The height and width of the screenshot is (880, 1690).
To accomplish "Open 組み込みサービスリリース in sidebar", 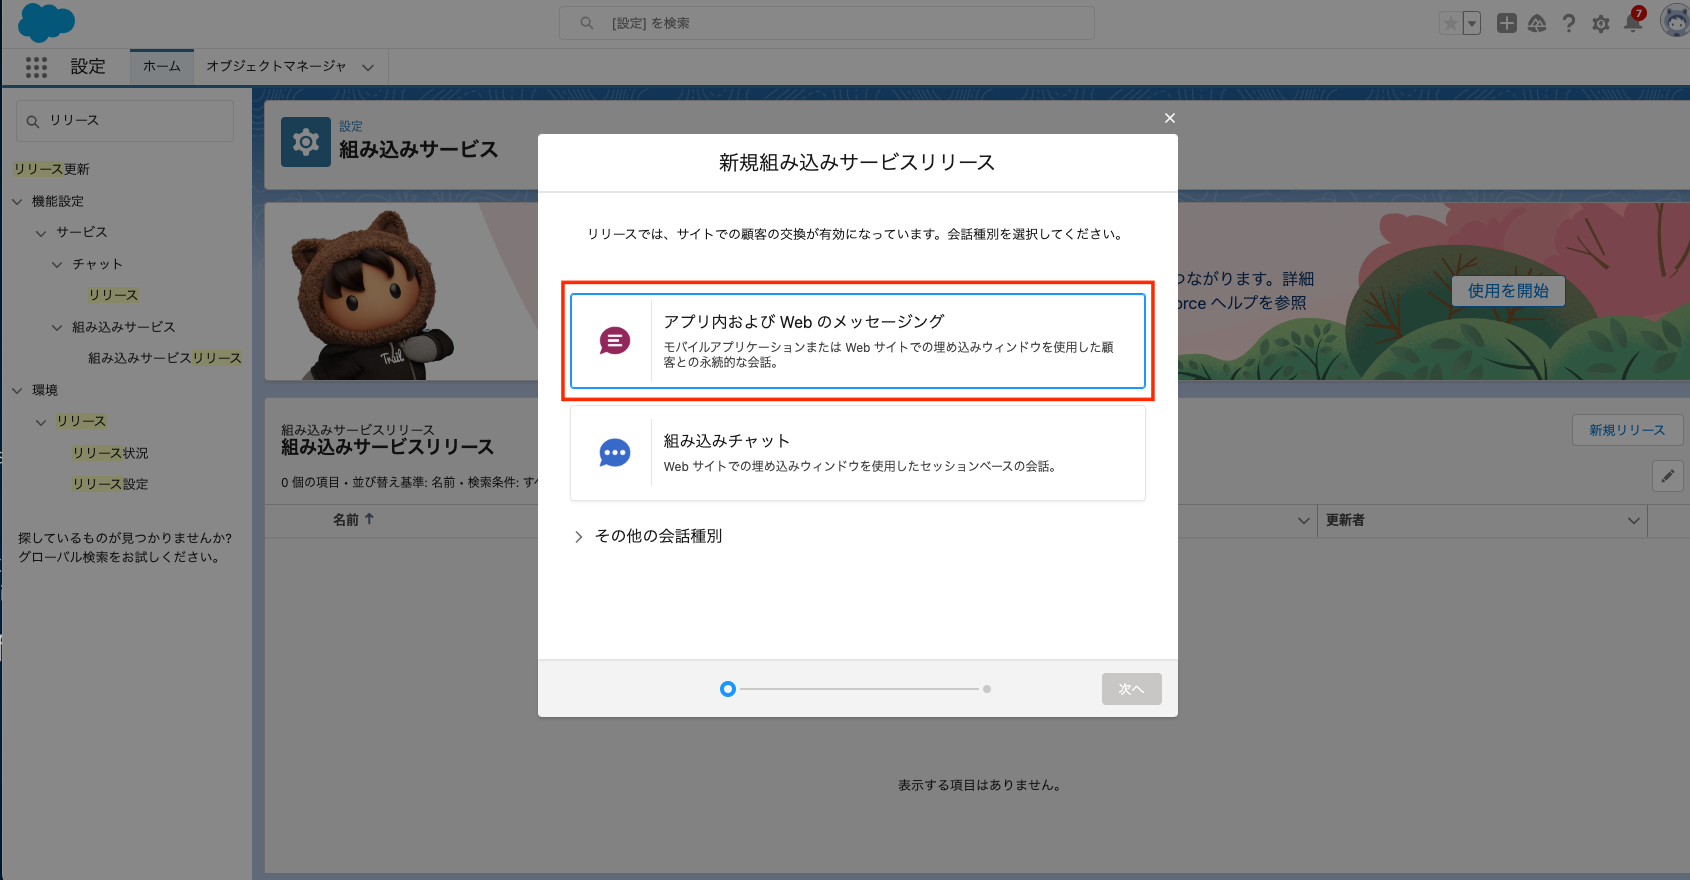I will click(x=165, y=358).
